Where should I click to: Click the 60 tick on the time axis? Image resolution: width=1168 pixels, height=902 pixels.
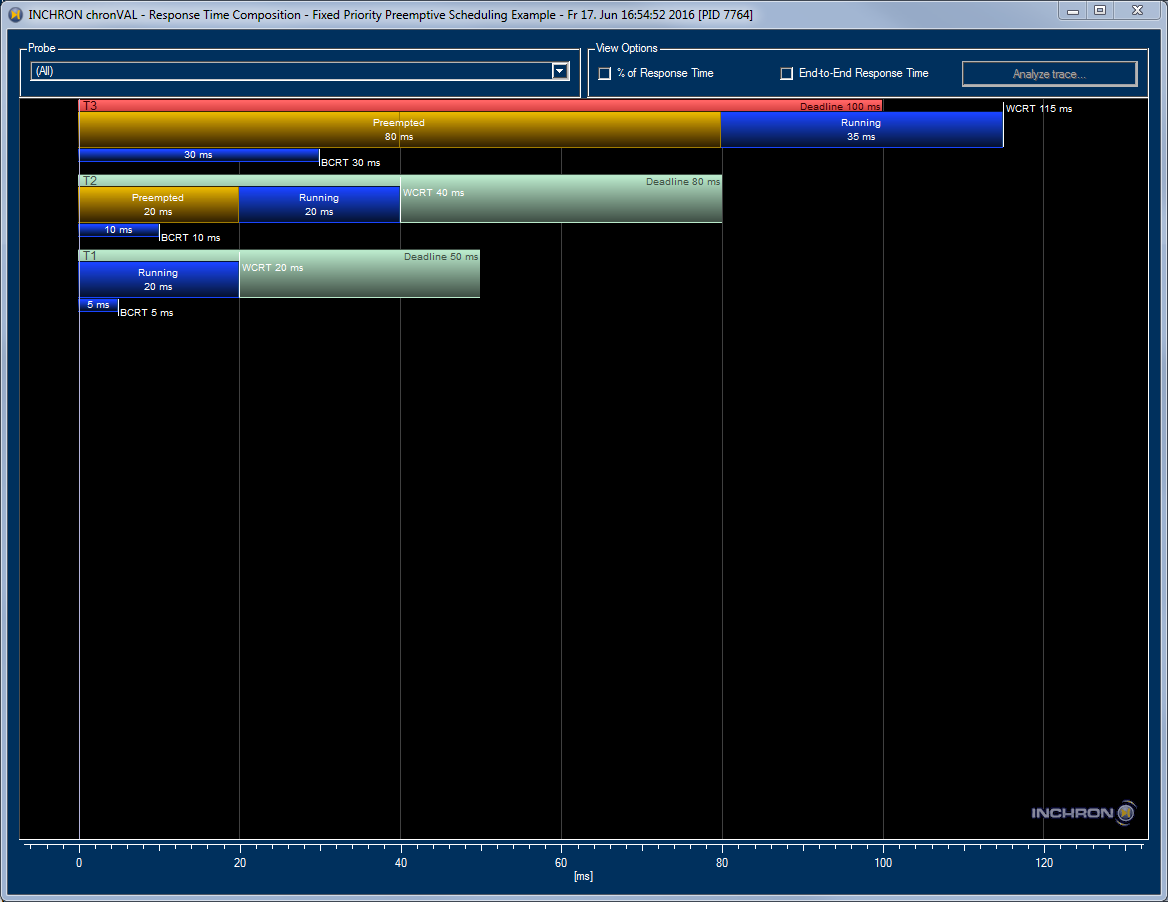tap(561, 863)
